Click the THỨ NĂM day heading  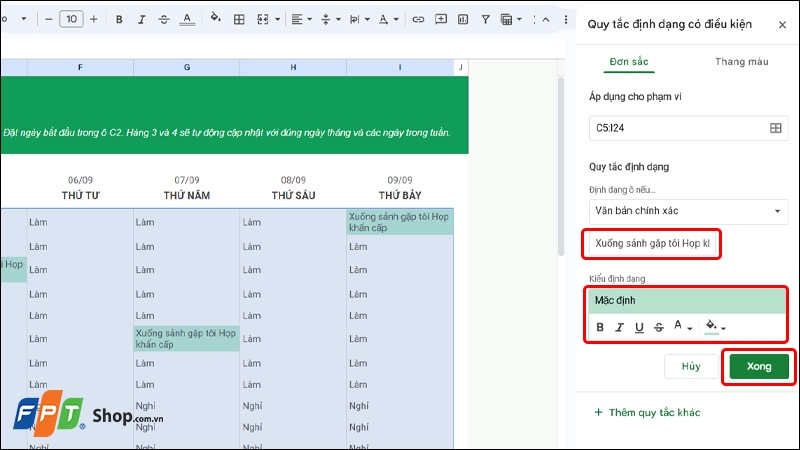[x=187, y=195]
